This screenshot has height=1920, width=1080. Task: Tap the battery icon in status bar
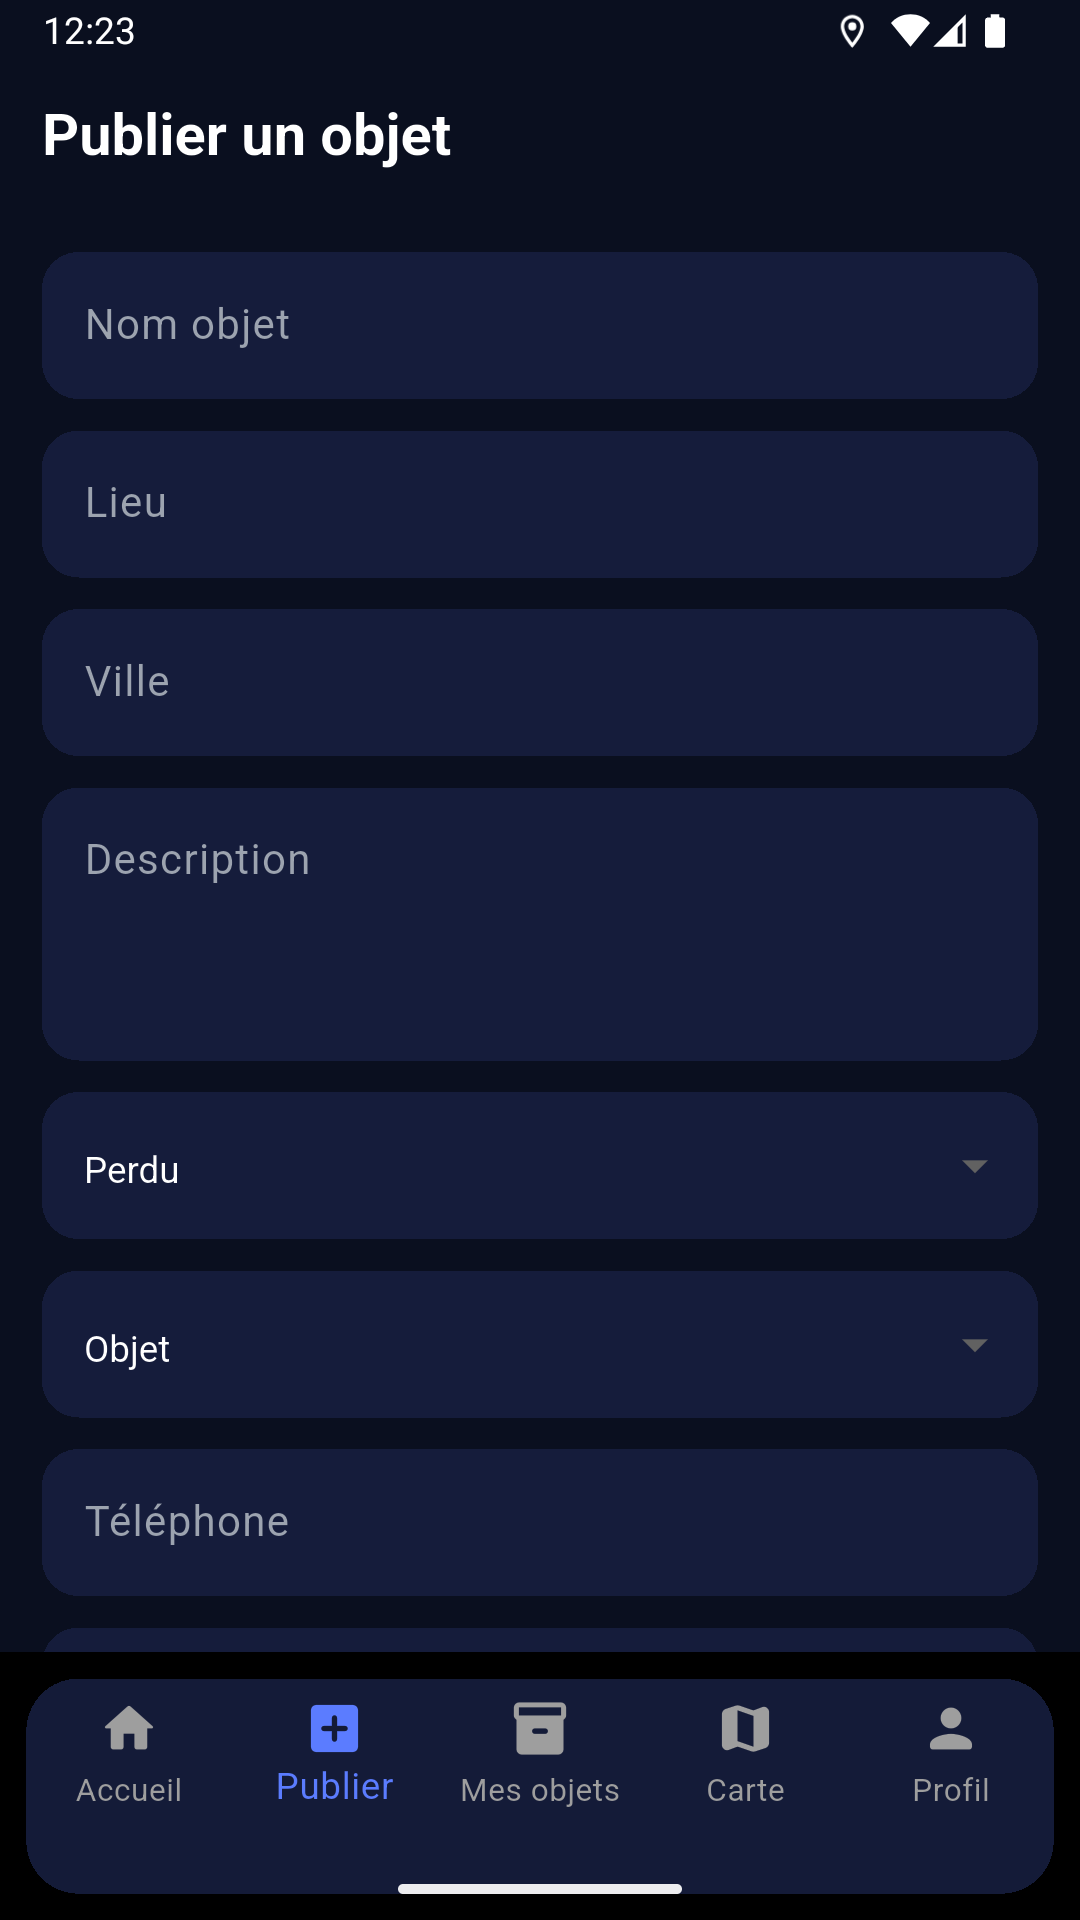(x=995, y=32)
